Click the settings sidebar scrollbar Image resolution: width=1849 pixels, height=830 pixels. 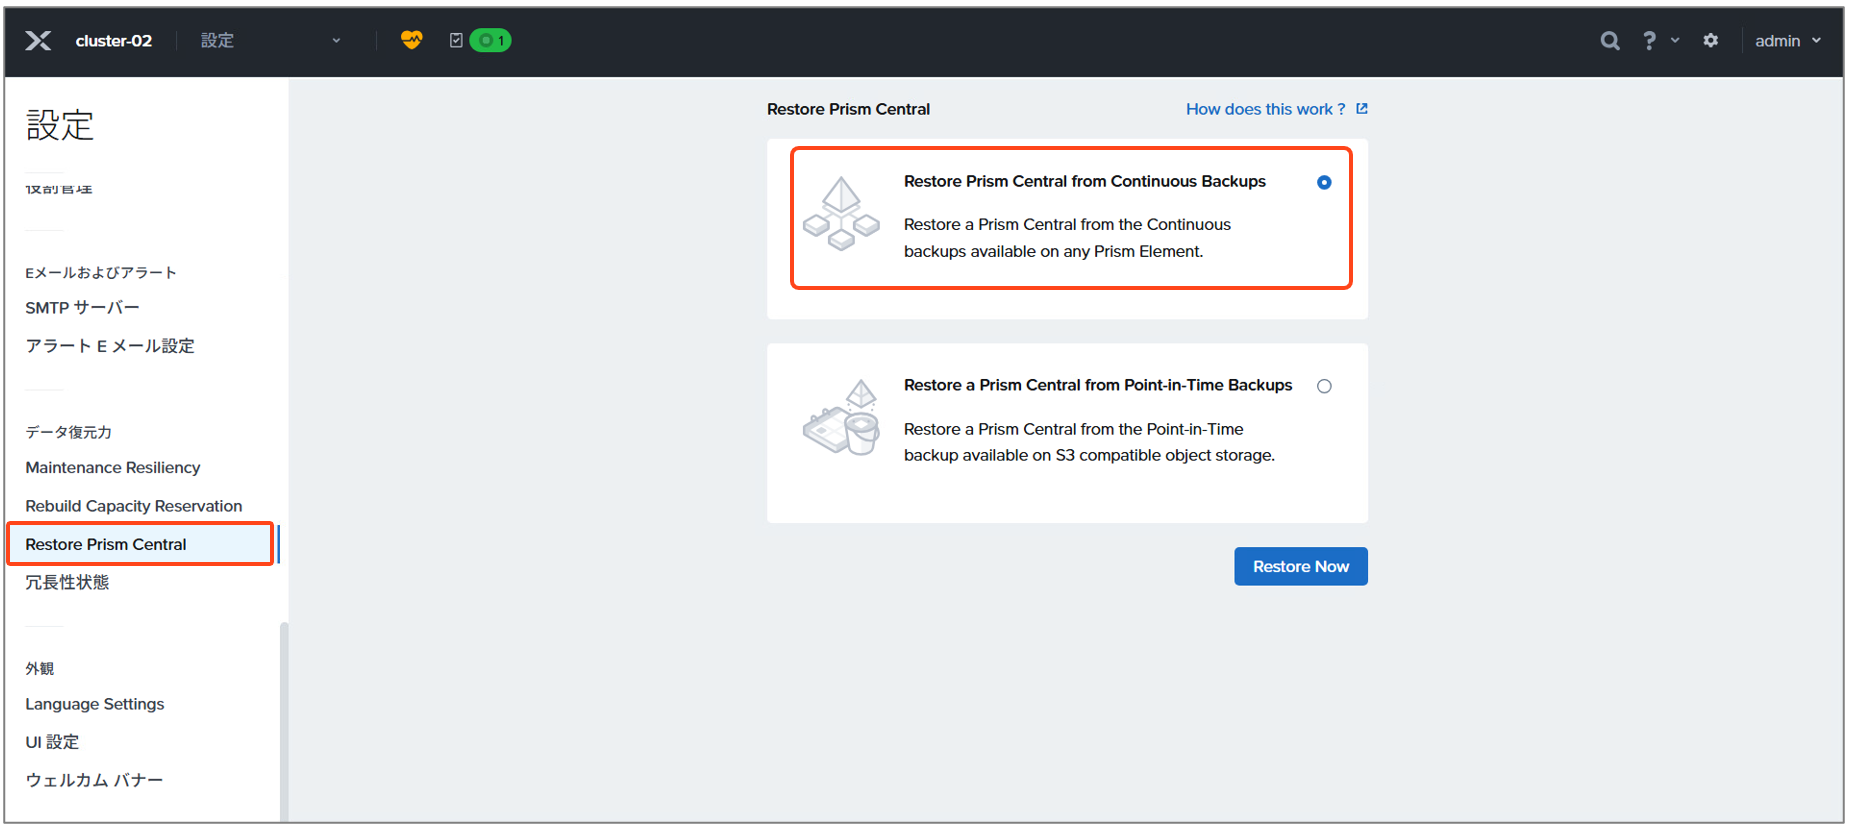[284, 720]
